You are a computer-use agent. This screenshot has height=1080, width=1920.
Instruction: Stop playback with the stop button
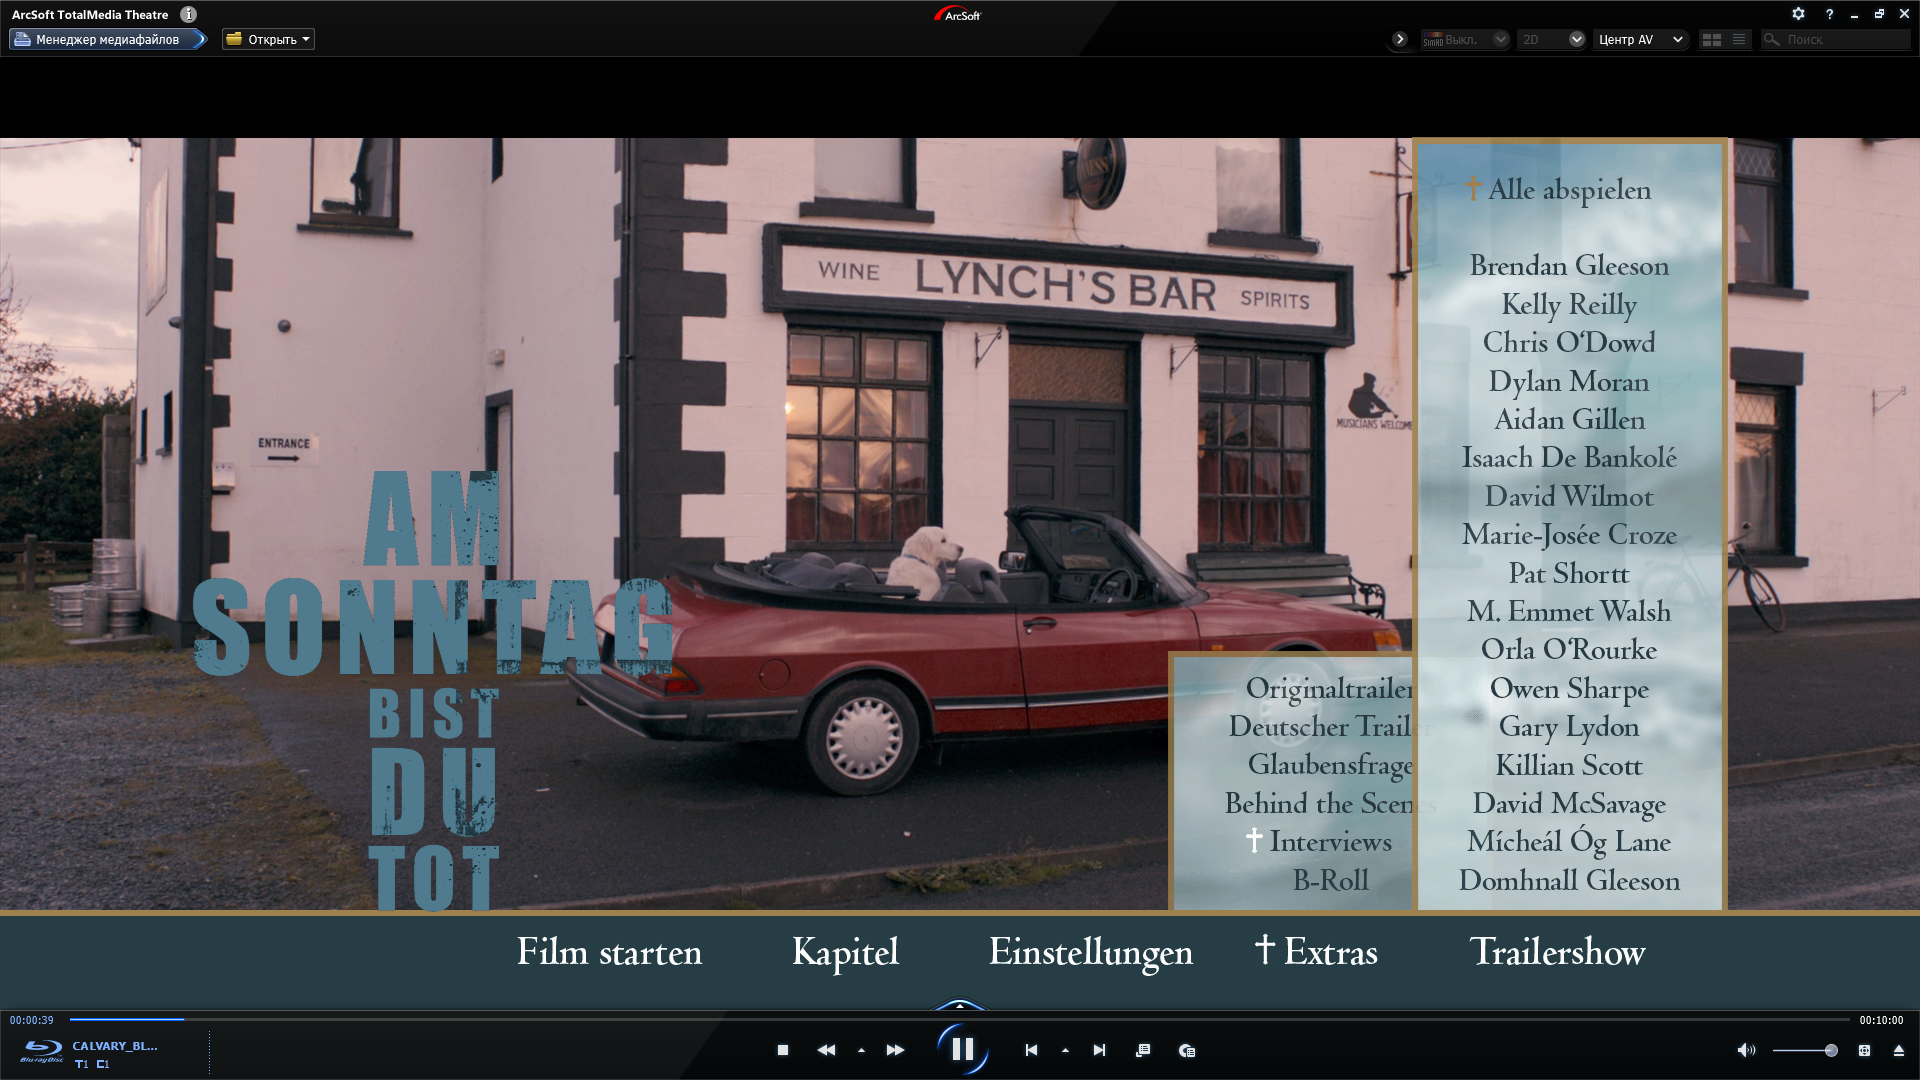click(x=783, y=1050)
